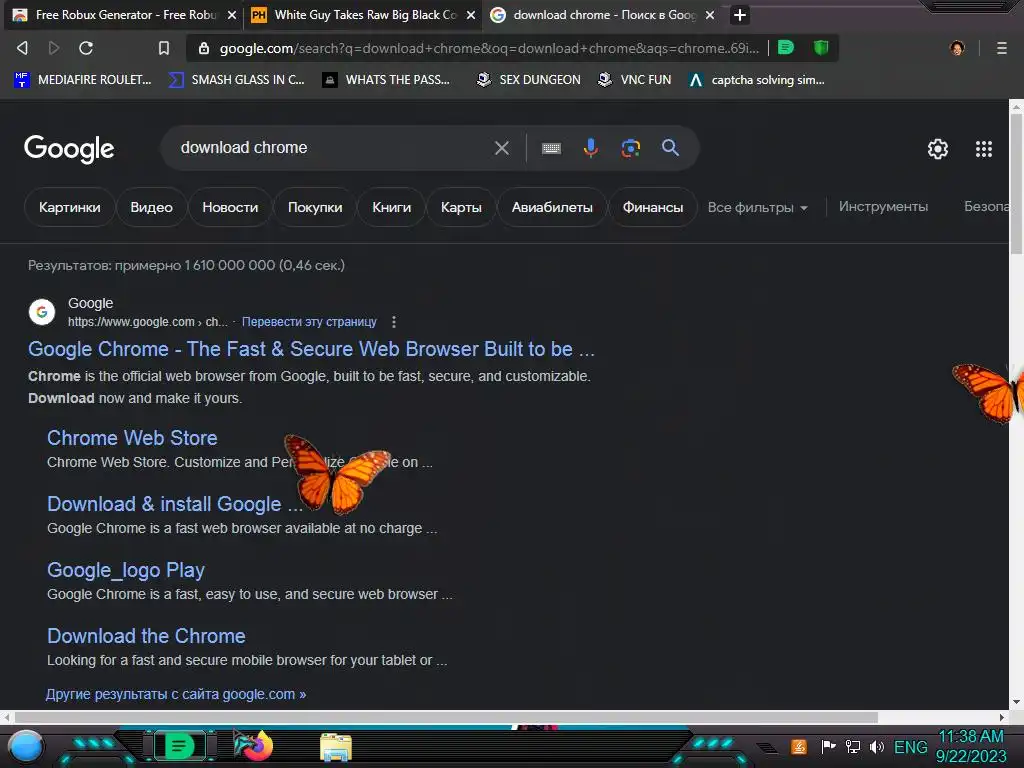Screen dimensions: 1024x768
Task: Filter results by Покупки
Action: click(315, 207)
